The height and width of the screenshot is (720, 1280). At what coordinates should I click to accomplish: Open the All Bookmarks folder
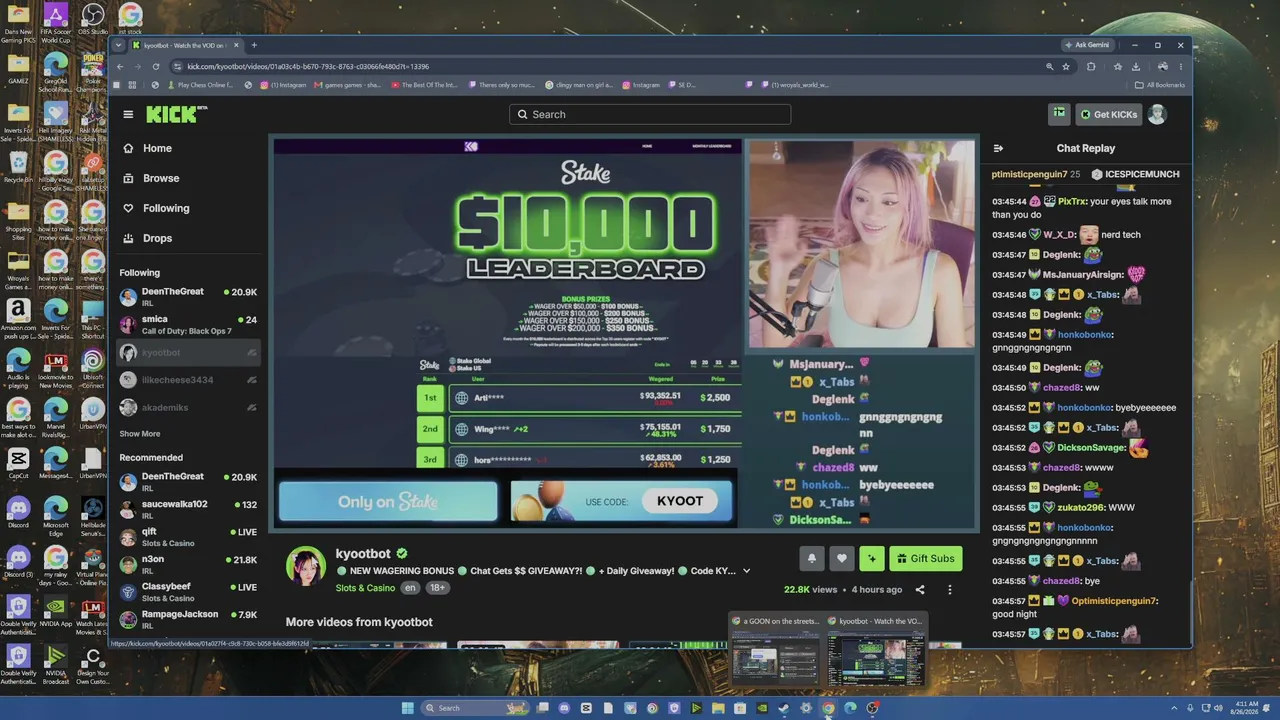click(x=1160, y=85)
